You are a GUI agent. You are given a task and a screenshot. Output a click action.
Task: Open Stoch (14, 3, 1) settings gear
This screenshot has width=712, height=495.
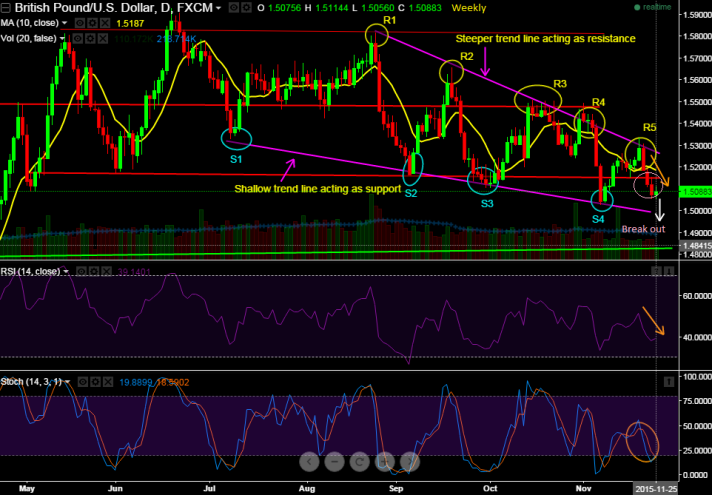pyautogui.click(x=95, y=382)
